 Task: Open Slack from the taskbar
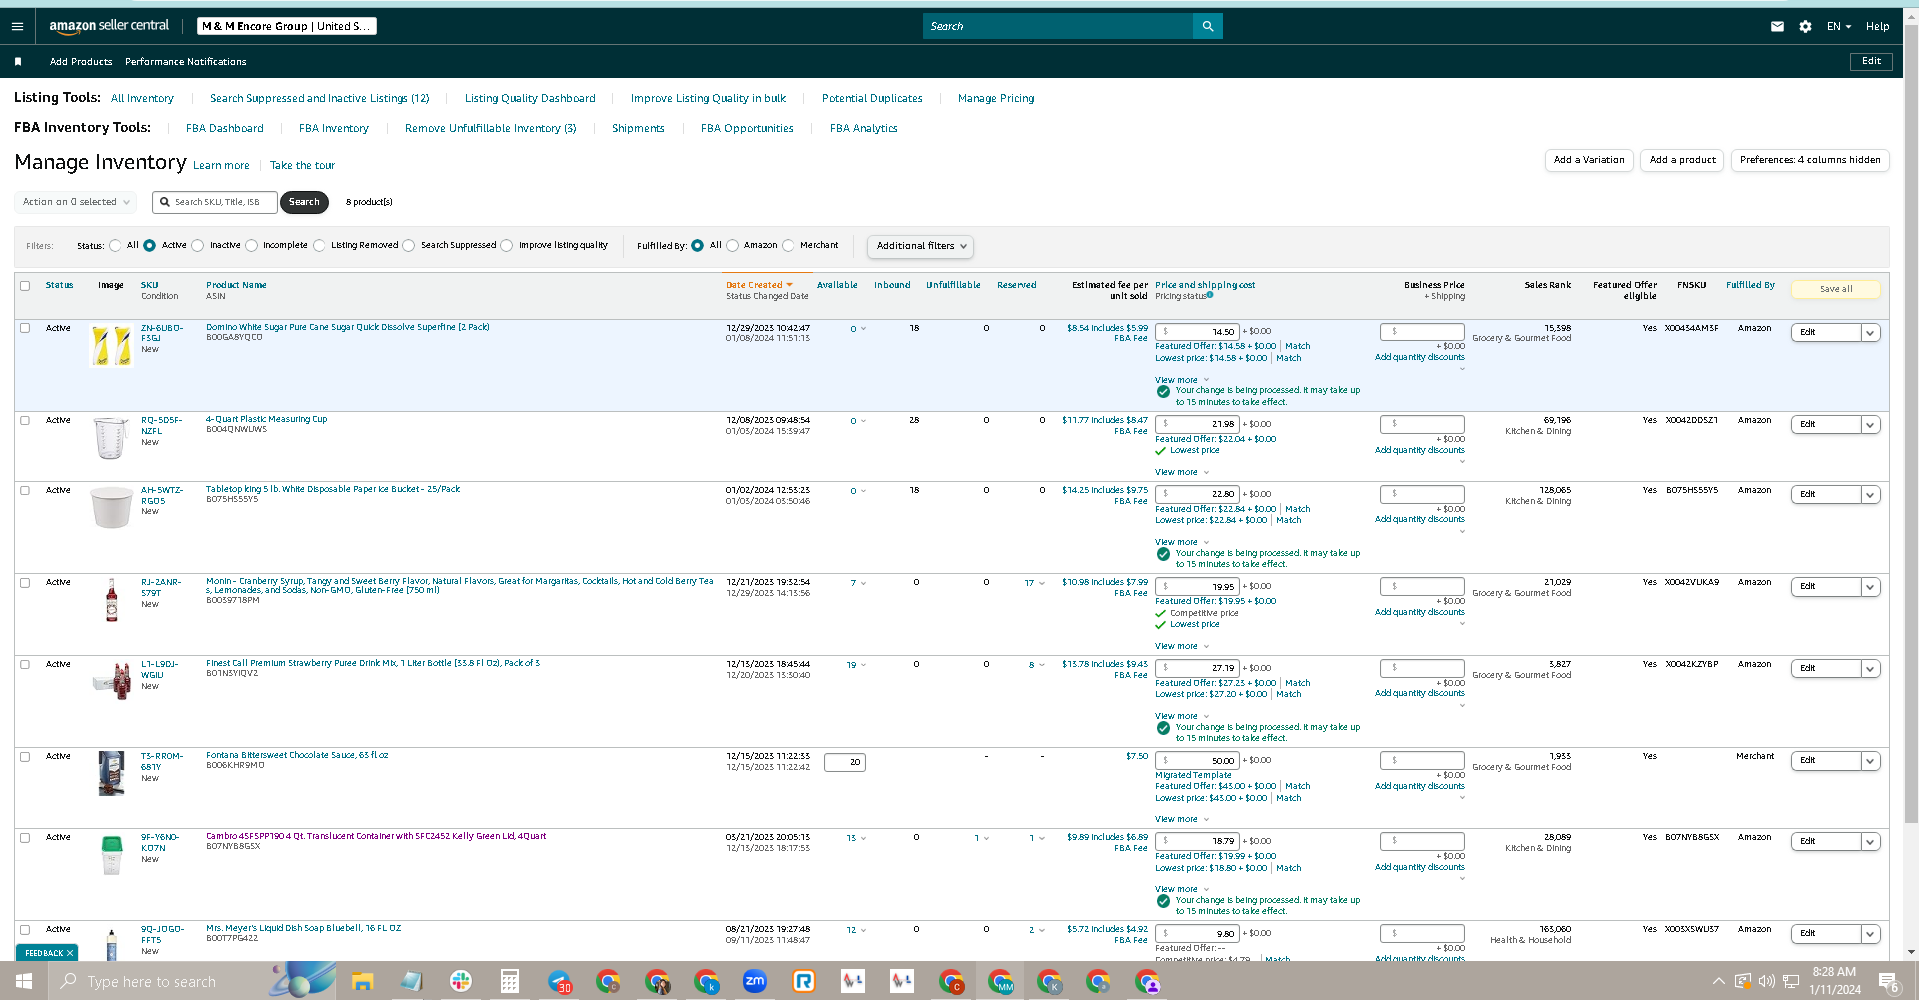pyautogui.click(x=460, y=982)
